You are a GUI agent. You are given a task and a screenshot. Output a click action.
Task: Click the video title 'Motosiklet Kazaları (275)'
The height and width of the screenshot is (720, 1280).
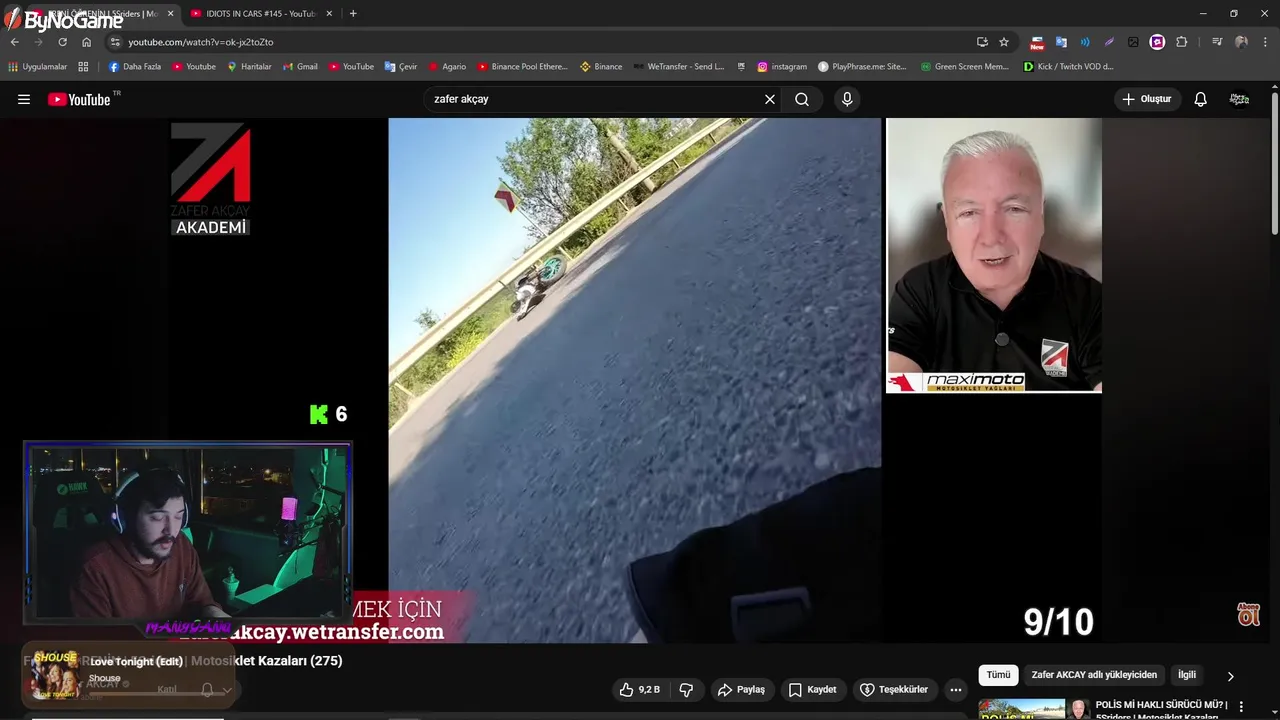pyautogui.click(x=267, y=661)
